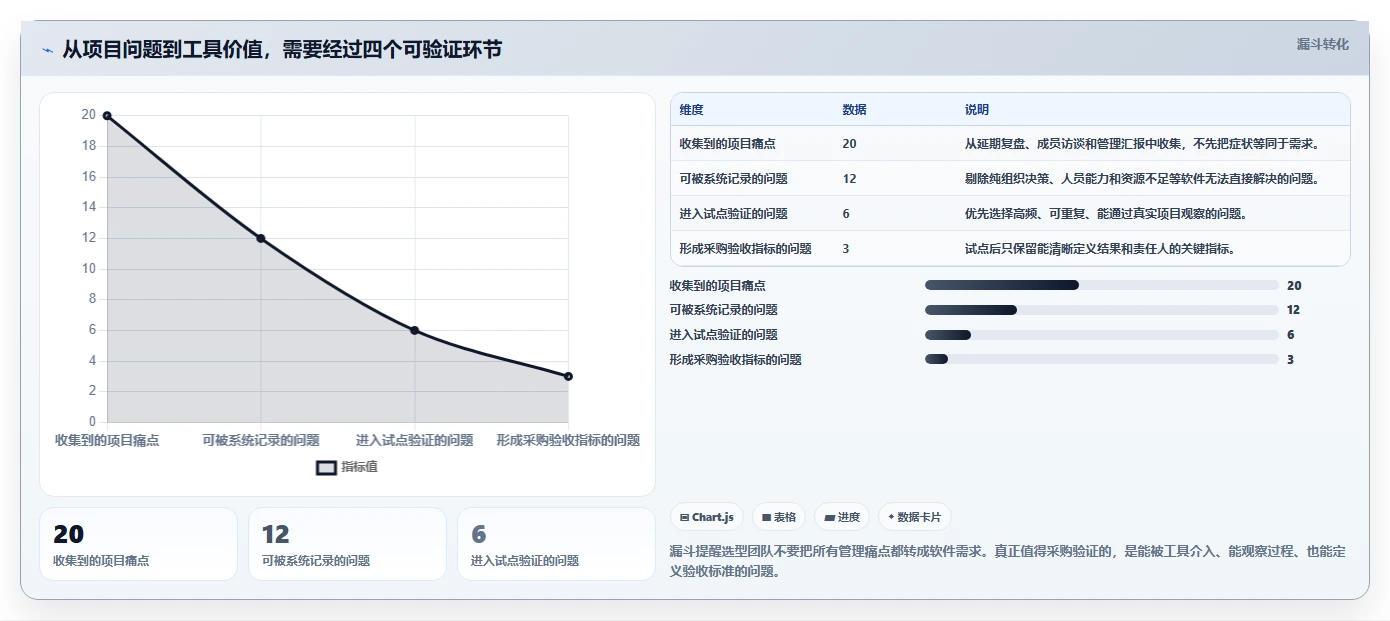Viewport: 1390px width, 621px height.
Task: Click the 漏斗转化 label in header
Action: pyautogui.click(x=1323, y=44)
